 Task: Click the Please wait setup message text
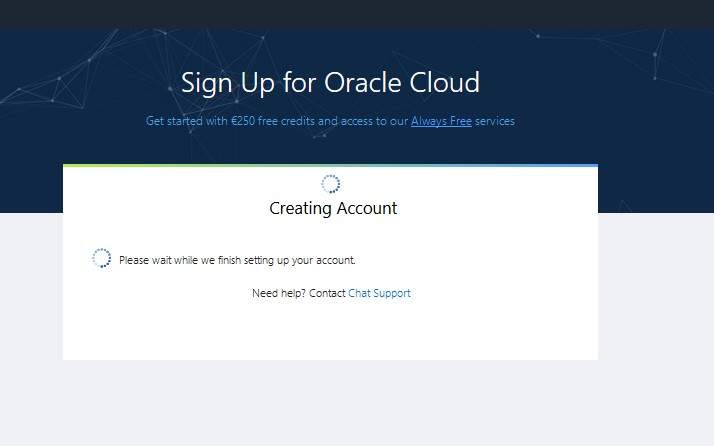click(237, 260)
